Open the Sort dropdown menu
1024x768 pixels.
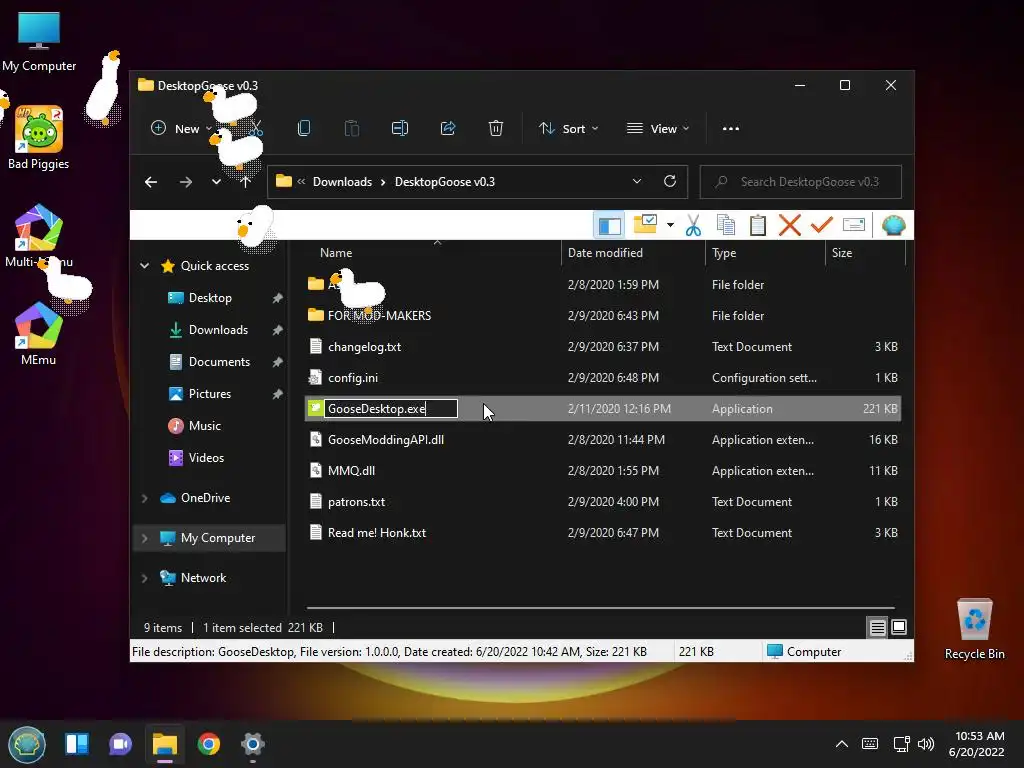568,129
